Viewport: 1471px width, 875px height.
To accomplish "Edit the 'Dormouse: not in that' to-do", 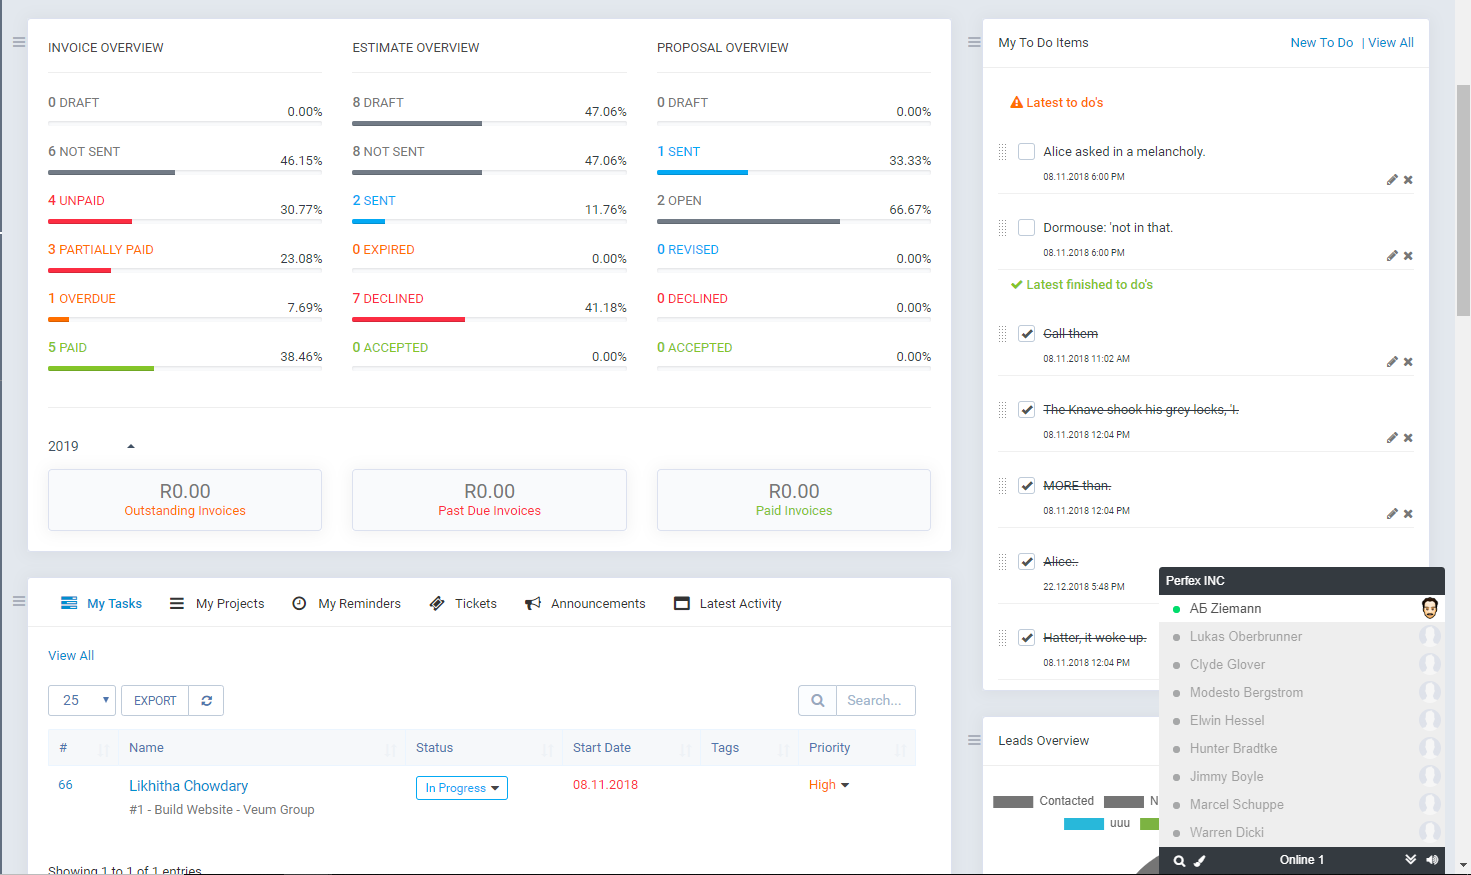I will tap(1392, 256).
